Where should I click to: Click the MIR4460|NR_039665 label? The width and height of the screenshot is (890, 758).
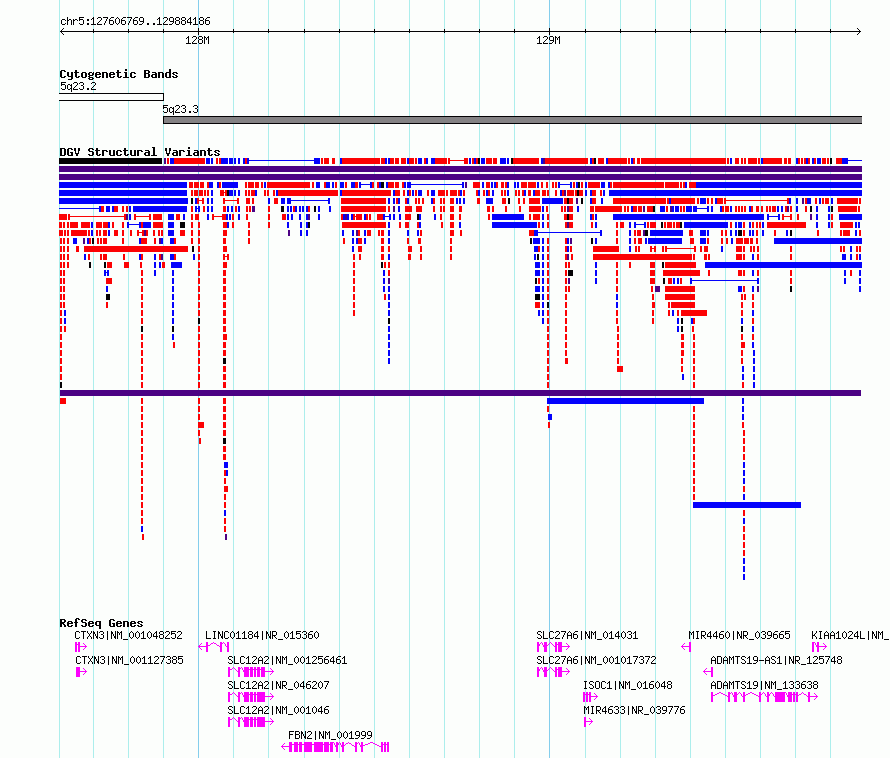(x=739, y=635)
